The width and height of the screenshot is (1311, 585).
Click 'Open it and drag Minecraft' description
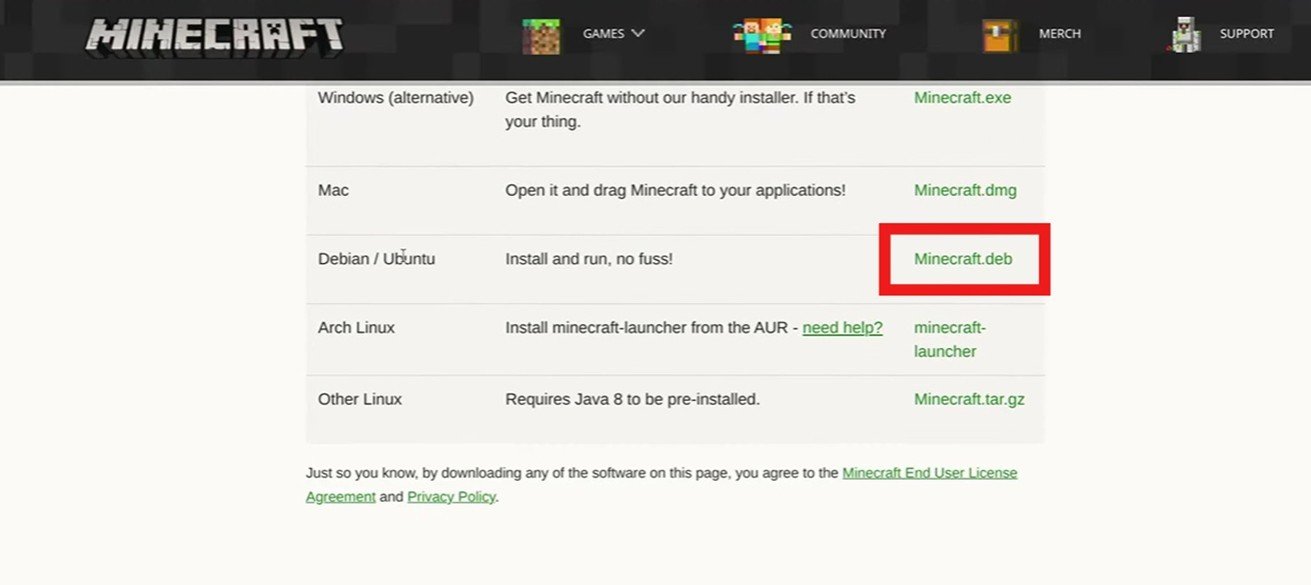click(675, 190)
